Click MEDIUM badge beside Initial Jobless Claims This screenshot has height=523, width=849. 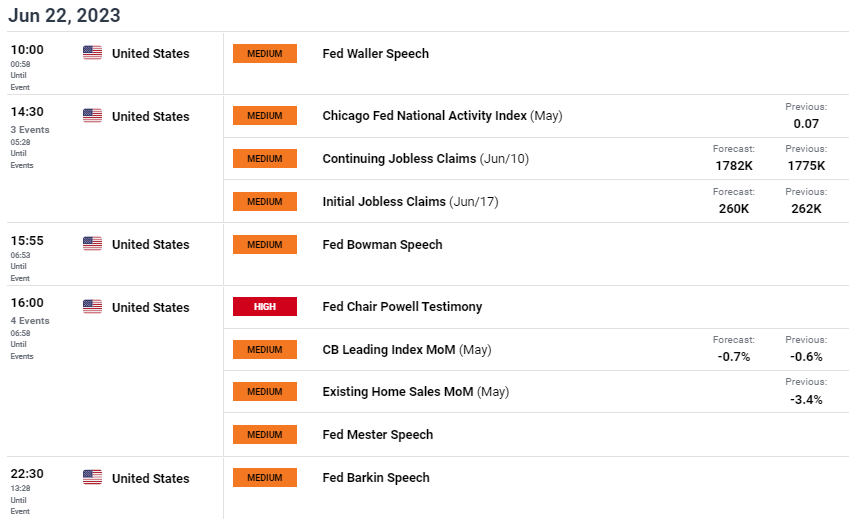pos(265,201)
